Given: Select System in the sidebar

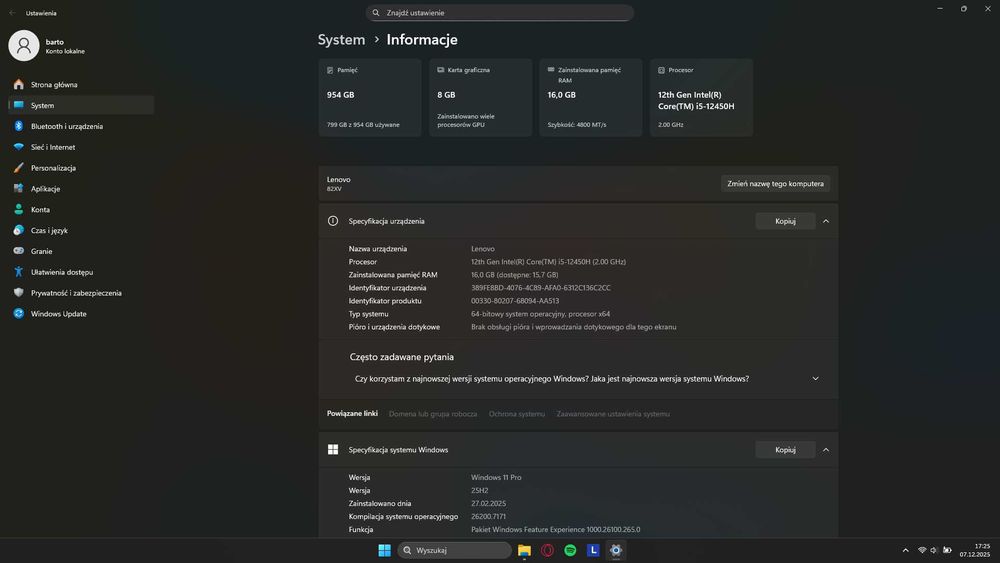Looking at the screenshot, I should [x=81, y=105].
